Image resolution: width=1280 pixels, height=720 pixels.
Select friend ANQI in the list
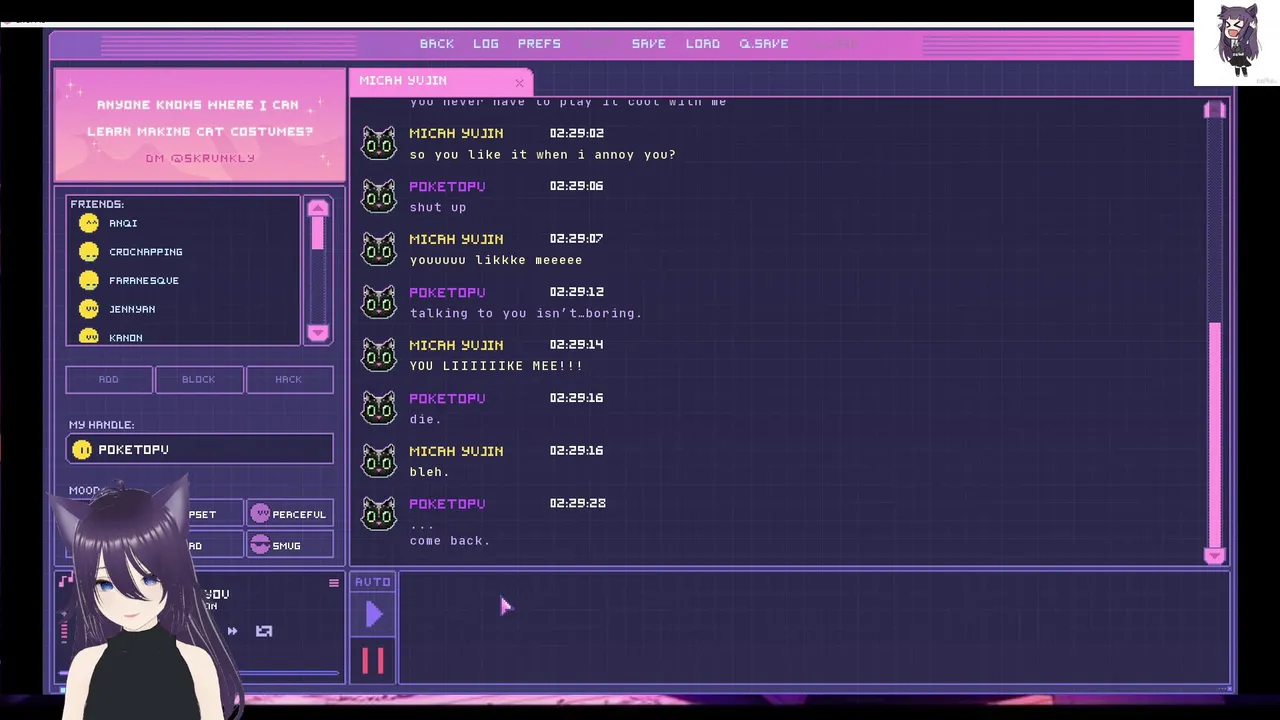123,223
